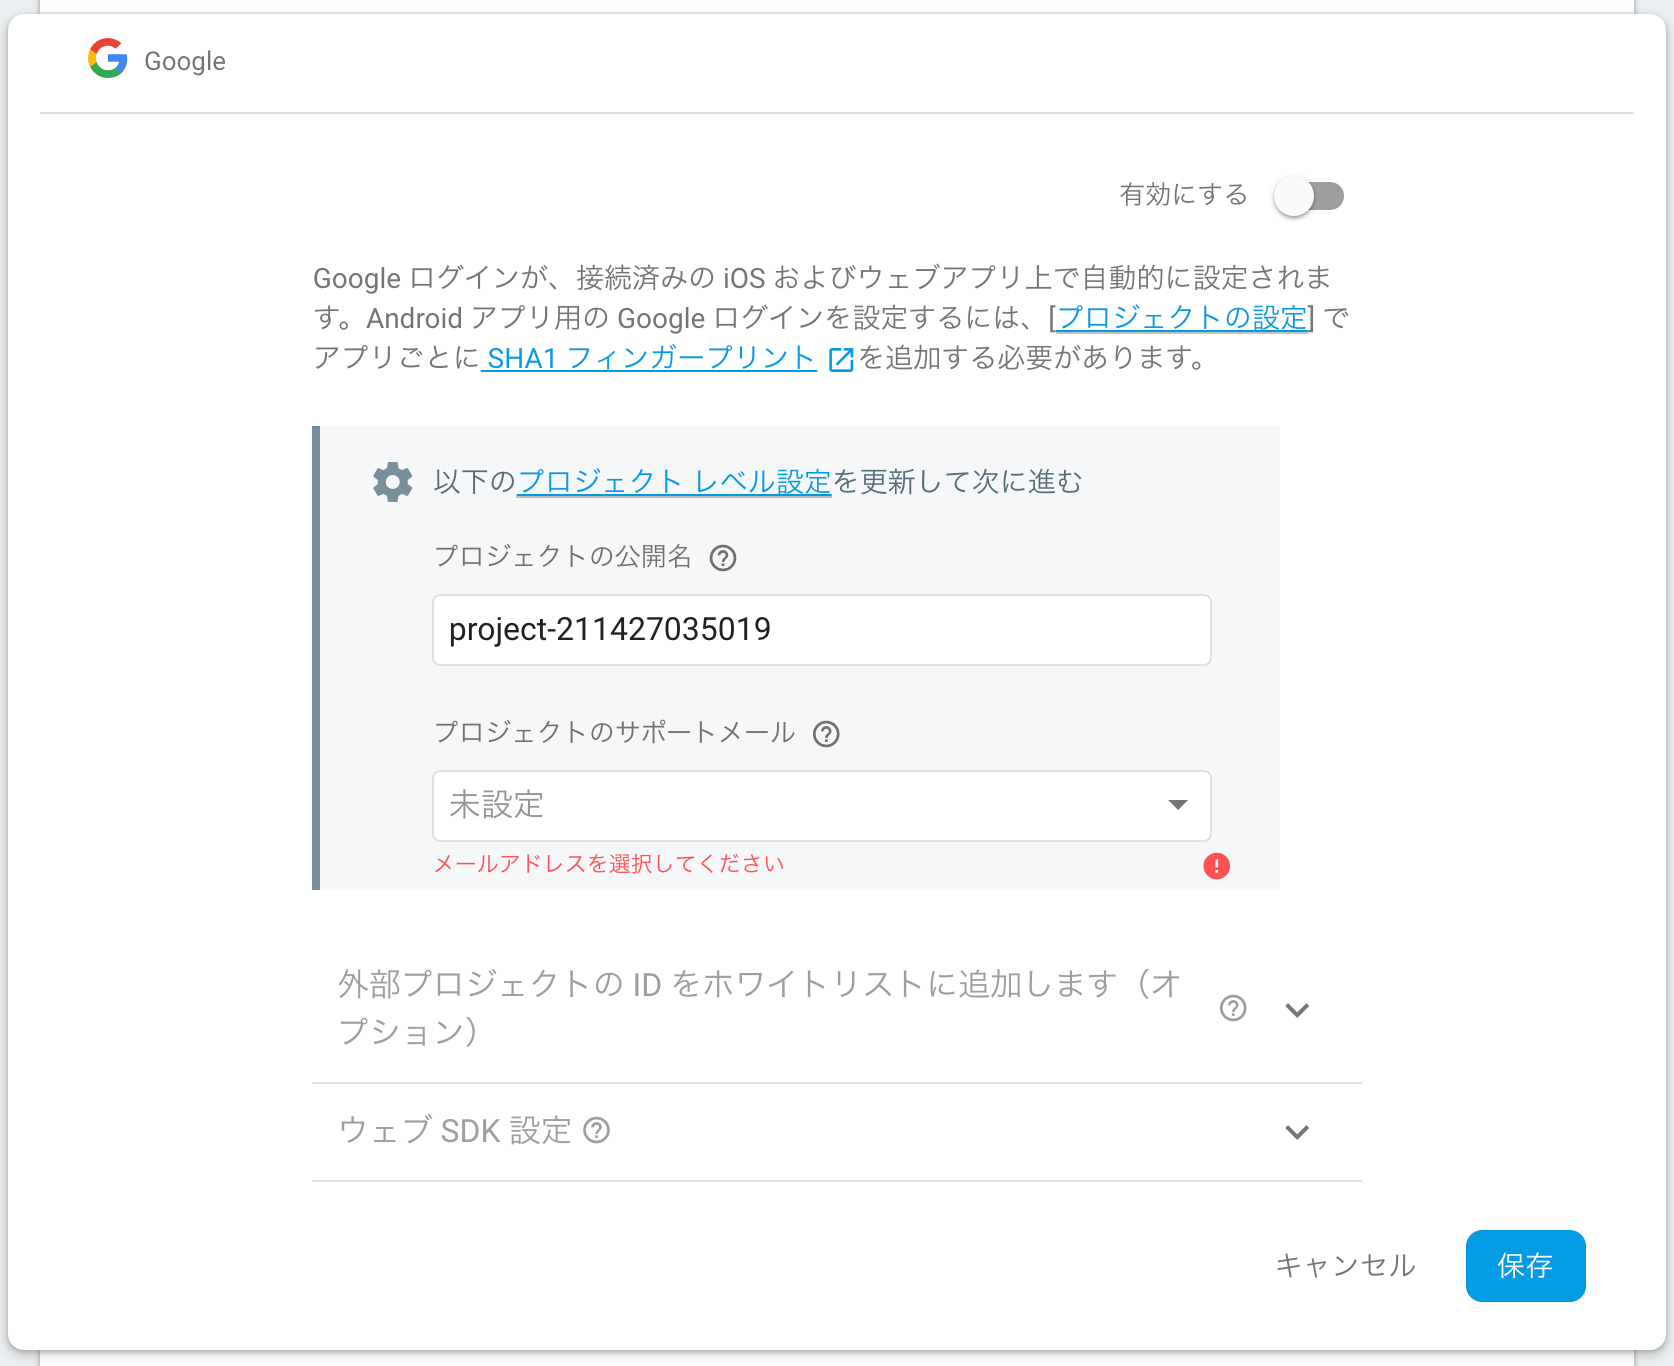This screenshot has height=1366, width=1674.
Task: Click help icon for 外部プロジェクトの ID whitelist
Action: tap(1233, 1008)
